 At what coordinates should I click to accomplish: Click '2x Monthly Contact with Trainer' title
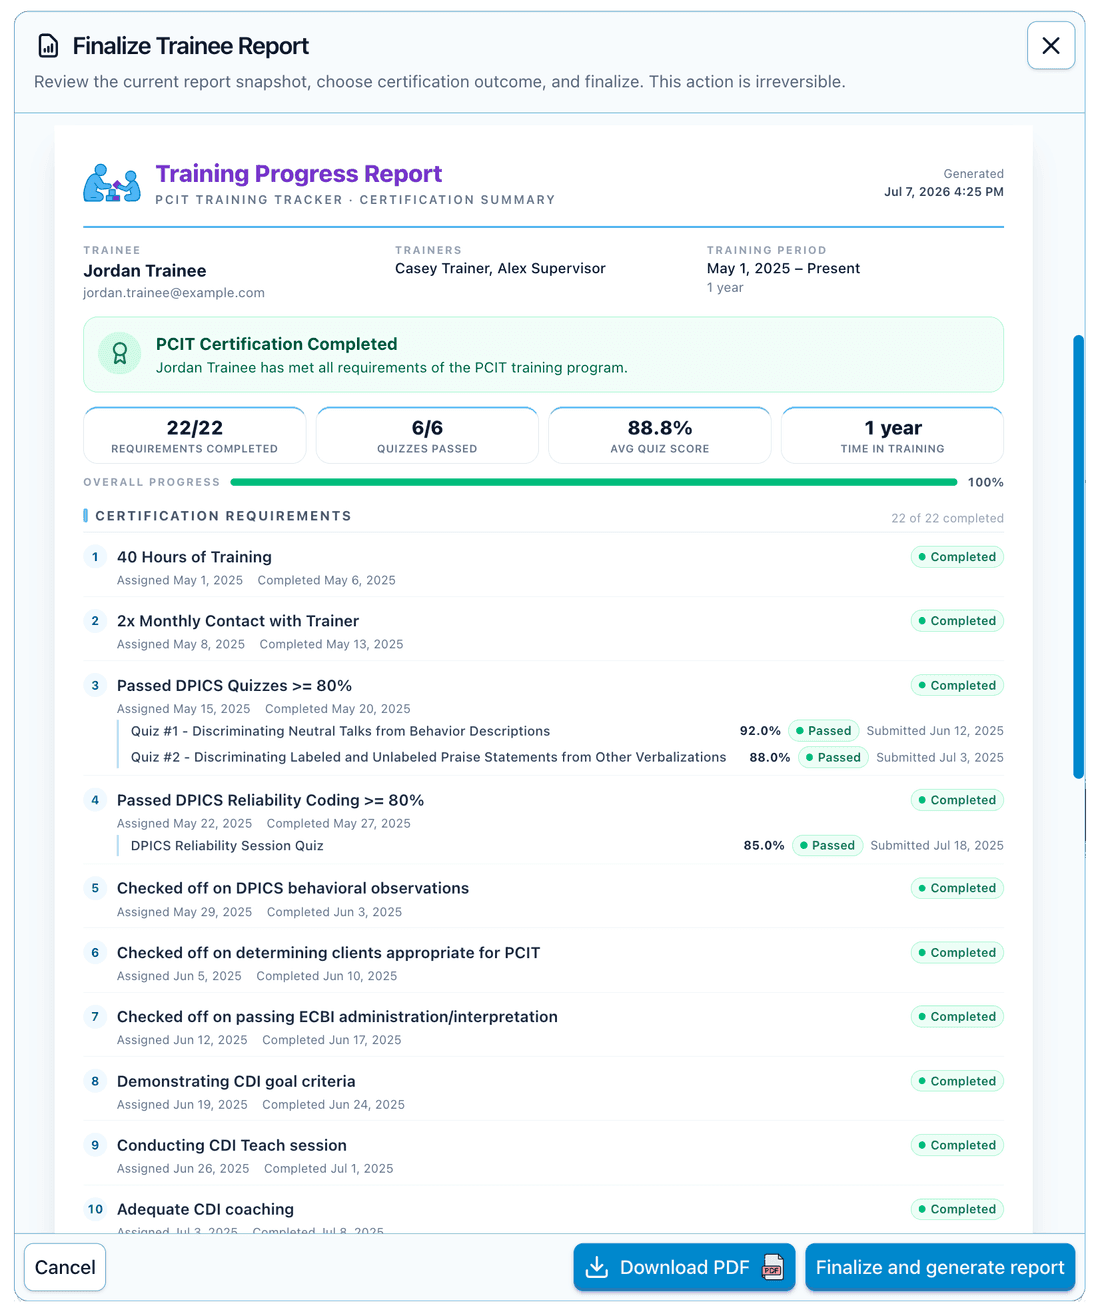[x=238, y=621]
